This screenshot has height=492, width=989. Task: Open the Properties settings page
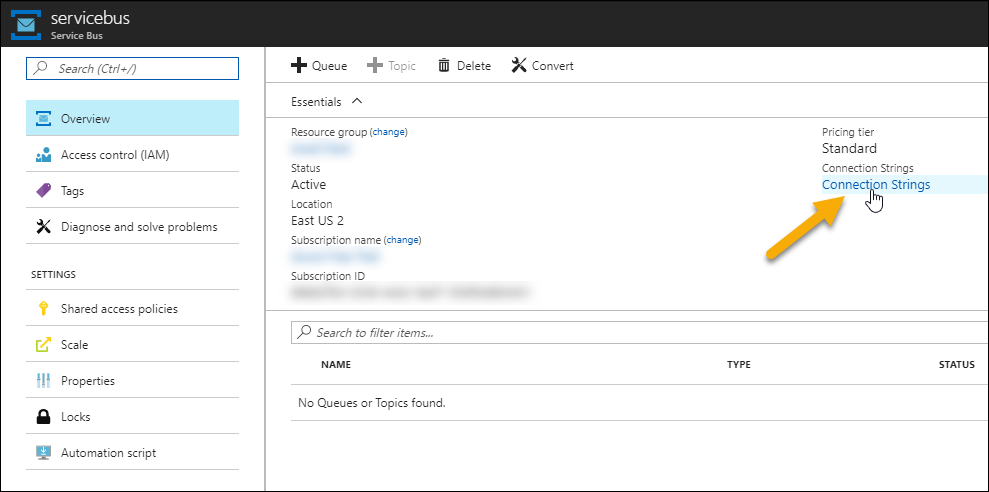point(88,381)
